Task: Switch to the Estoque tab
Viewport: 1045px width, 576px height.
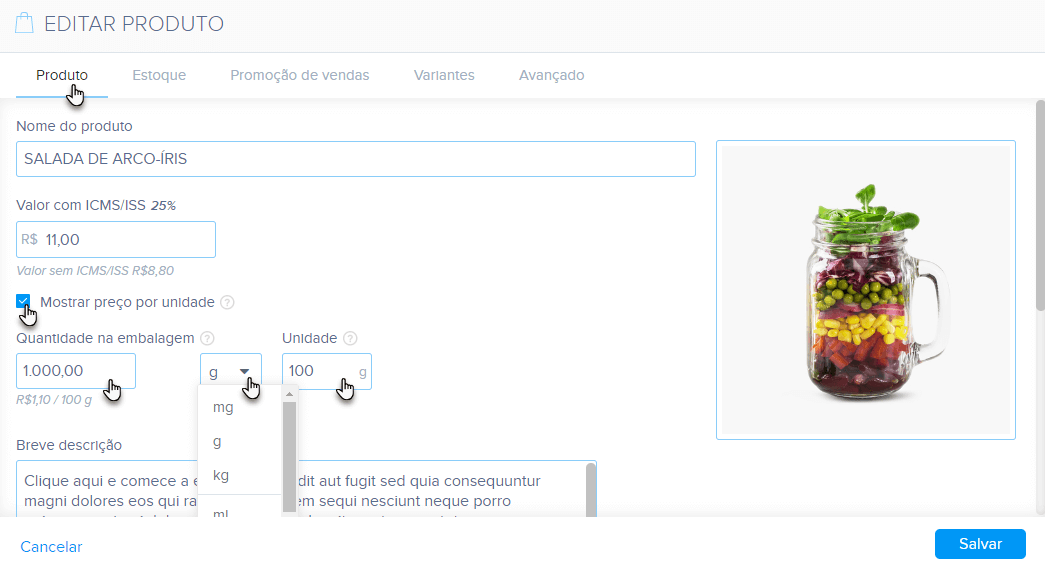Action: click(x=159, y=75)
